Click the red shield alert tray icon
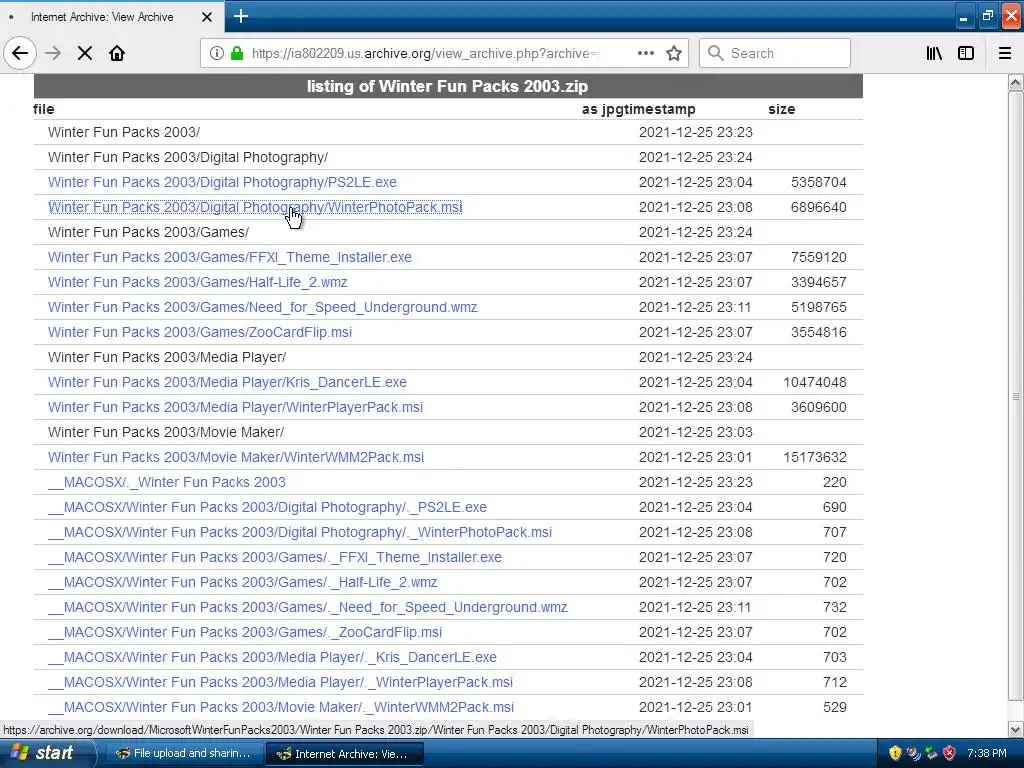The image size is (1024, 768). 949,753
